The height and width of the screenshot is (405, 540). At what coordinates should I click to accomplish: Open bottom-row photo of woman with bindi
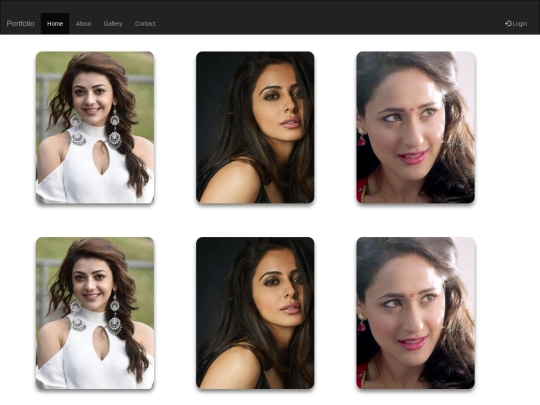click(415, 313)
